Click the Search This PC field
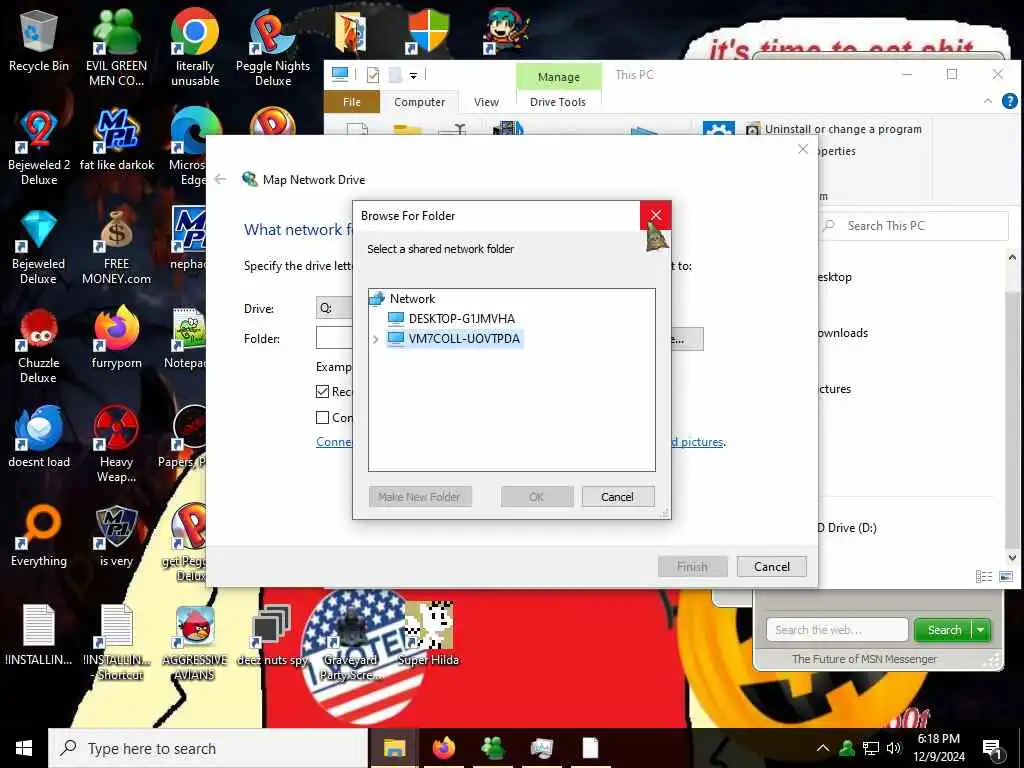This screenshot has width=1024, height=768. (x=914, y=226)
